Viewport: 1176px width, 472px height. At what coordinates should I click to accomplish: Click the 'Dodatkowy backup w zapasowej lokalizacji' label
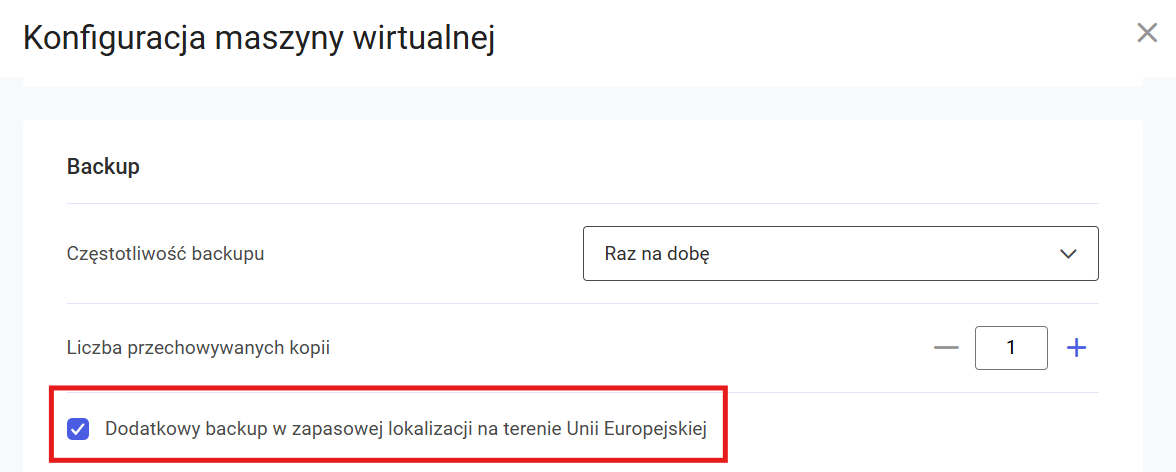[405, 430]
